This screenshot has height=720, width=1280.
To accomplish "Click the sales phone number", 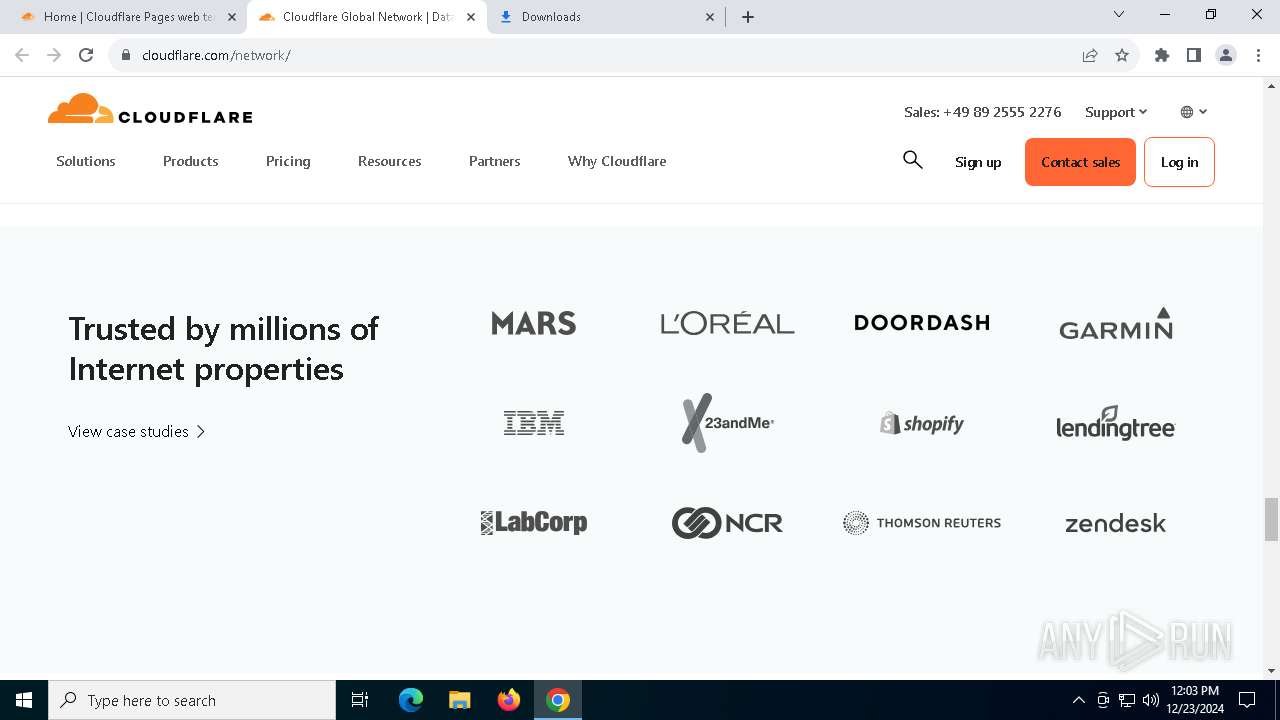I will [983, 112].
